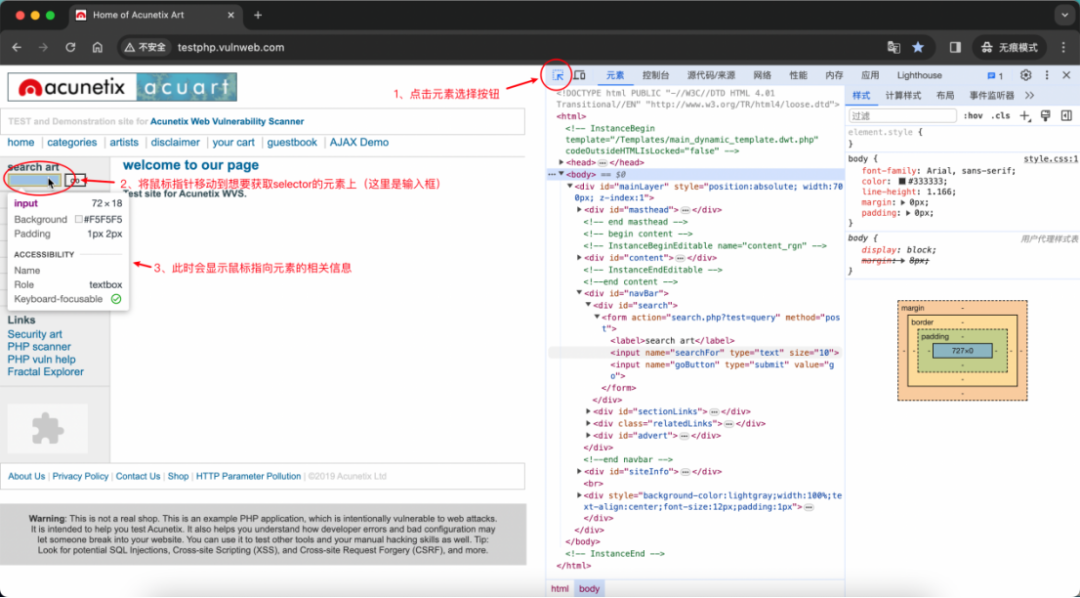Click the #333333 color swatch
The image size is (1080, 598).
(x=902, y=181)
